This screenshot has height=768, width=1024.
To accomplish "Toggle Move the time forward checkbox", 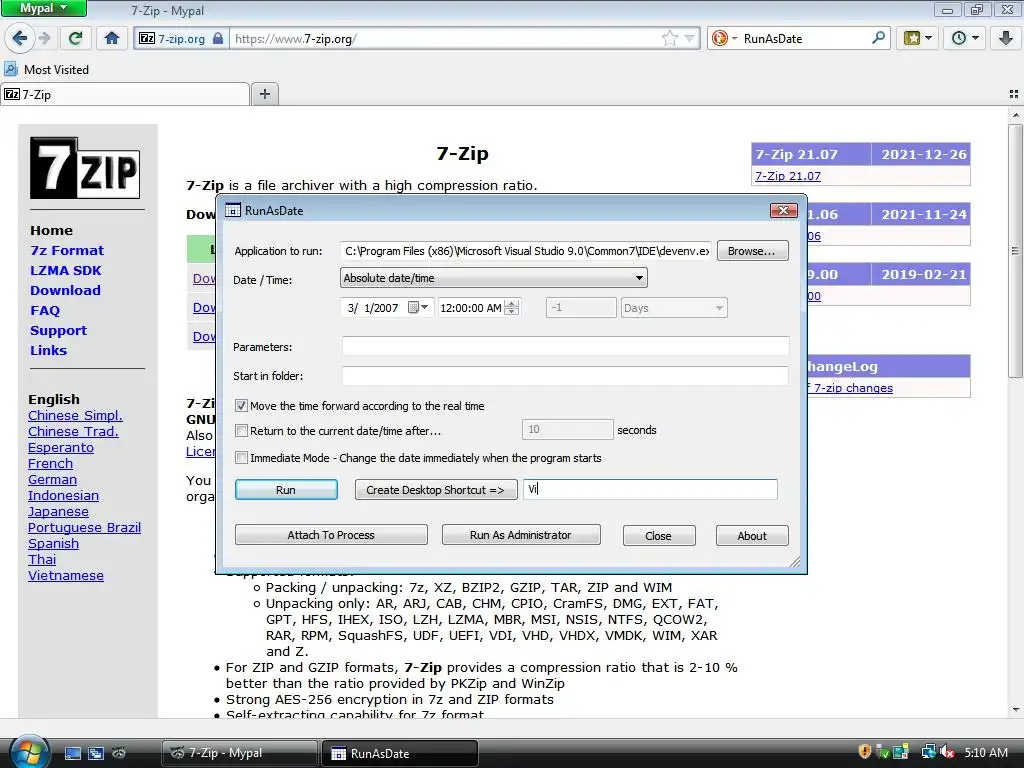I will pyautogui.click(x=241, y=406).
